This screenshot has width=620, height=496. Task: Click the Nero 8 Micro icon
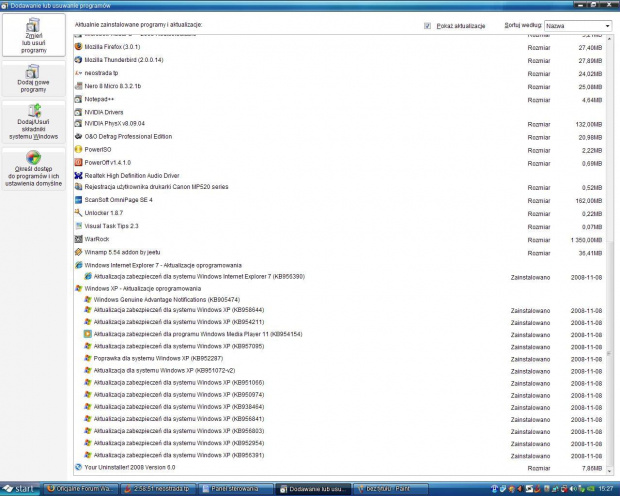[78, 86]
